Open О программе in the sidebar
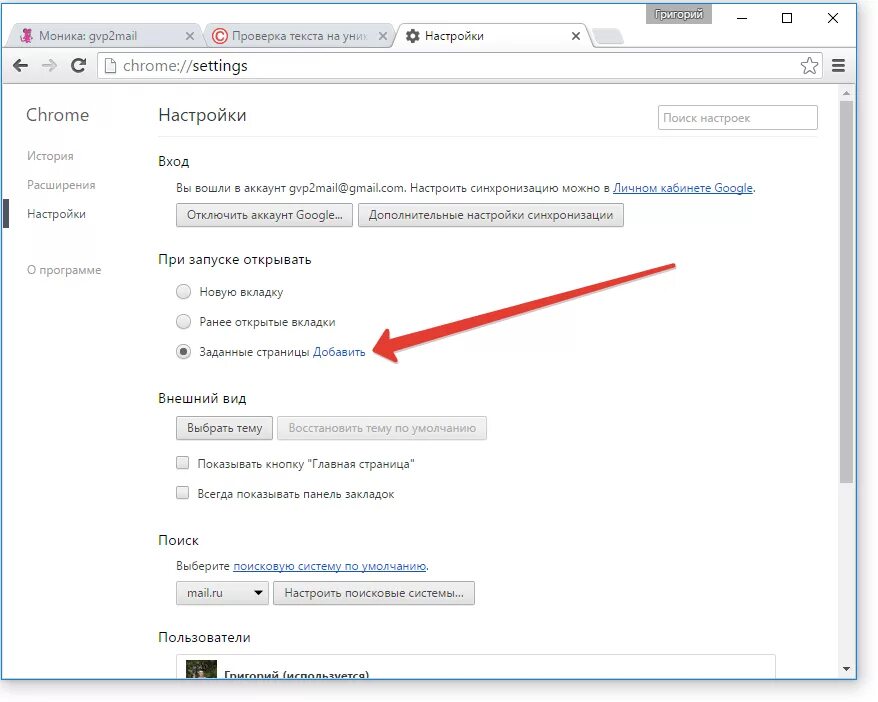 pyautogui.click(x=64, y=270)
